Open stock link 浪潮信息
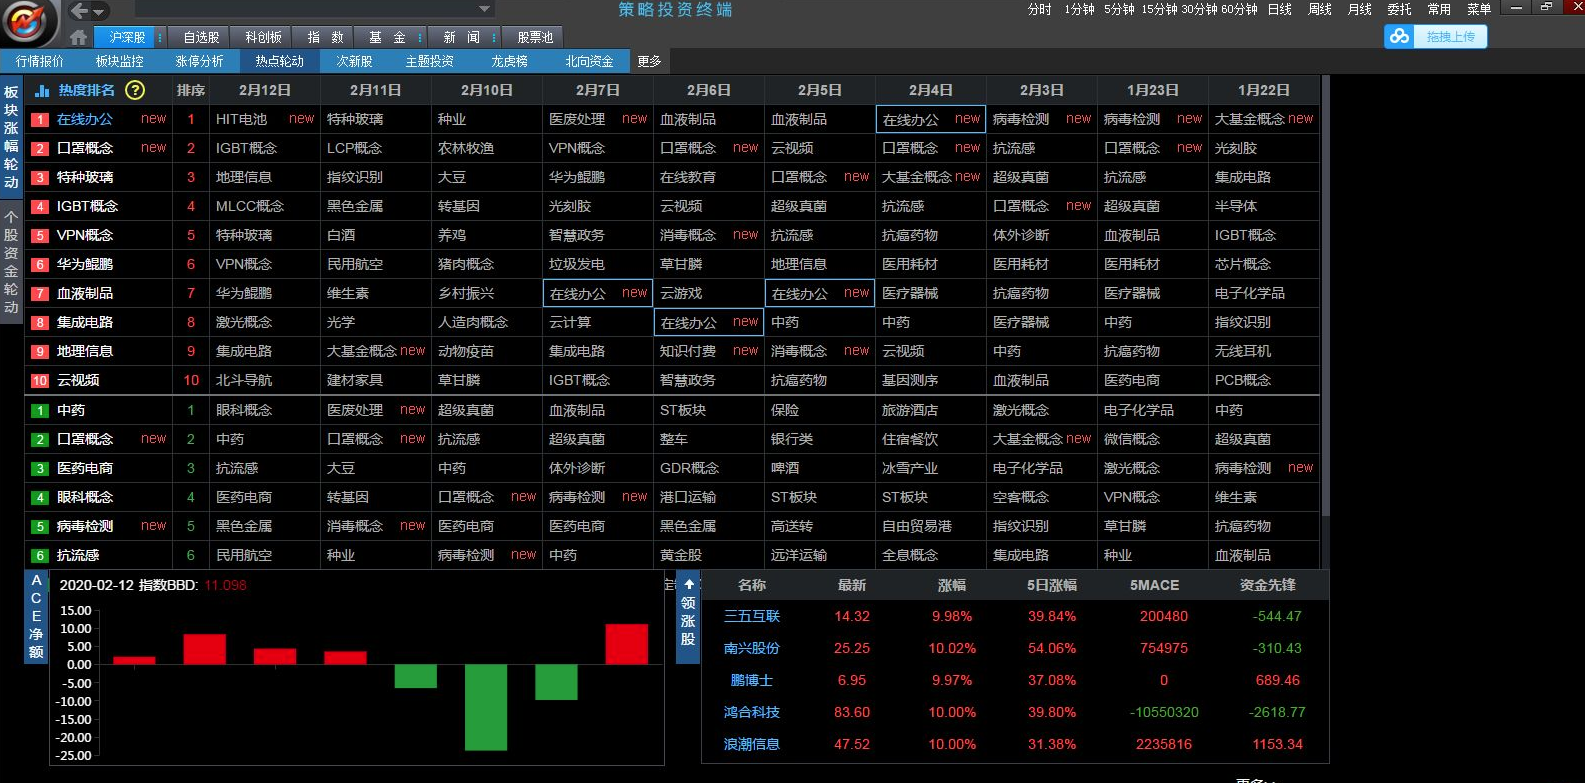This screenshot has height=783, width=1585. coord(752,744)
